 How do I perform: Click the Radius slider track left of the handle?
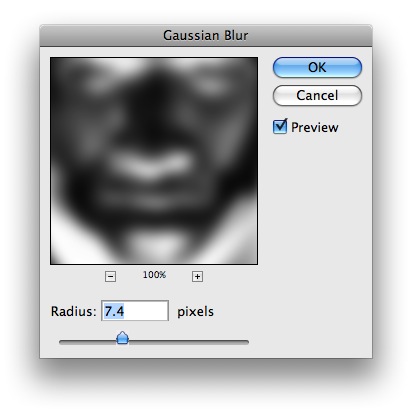coord(88,342)
